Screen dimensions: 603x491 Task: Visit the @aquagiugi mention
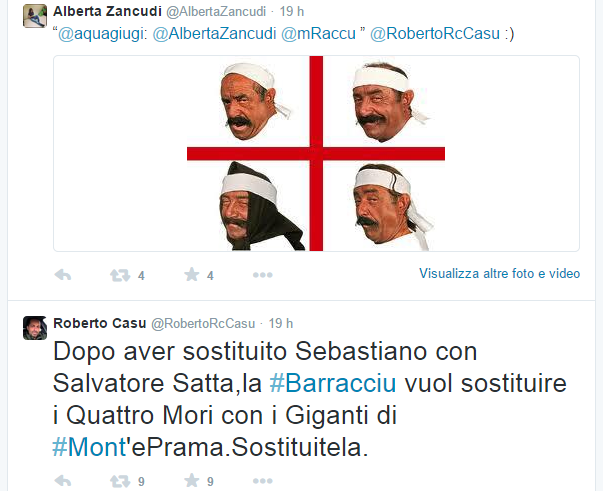[100, 34]
